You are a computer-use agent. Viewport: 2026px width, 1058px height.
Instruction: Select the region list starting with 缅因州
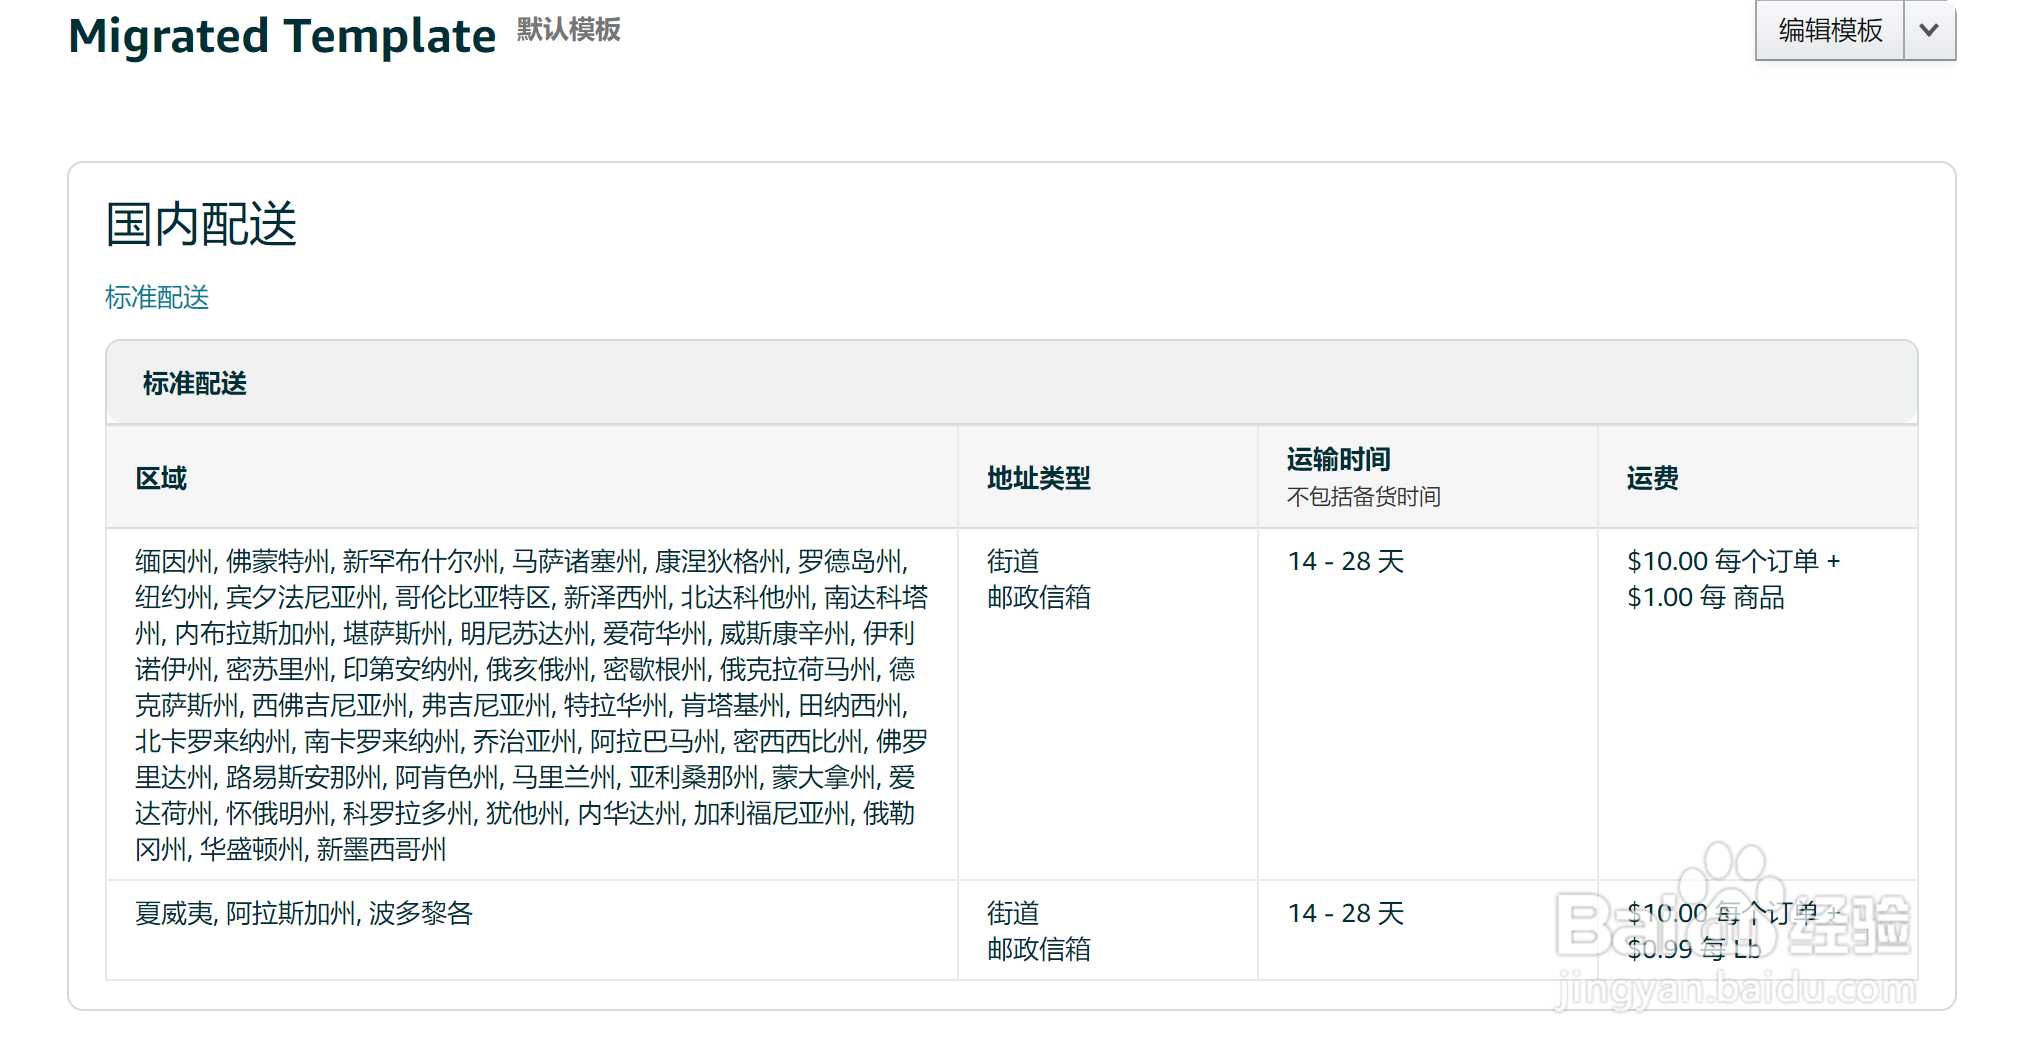530,704
